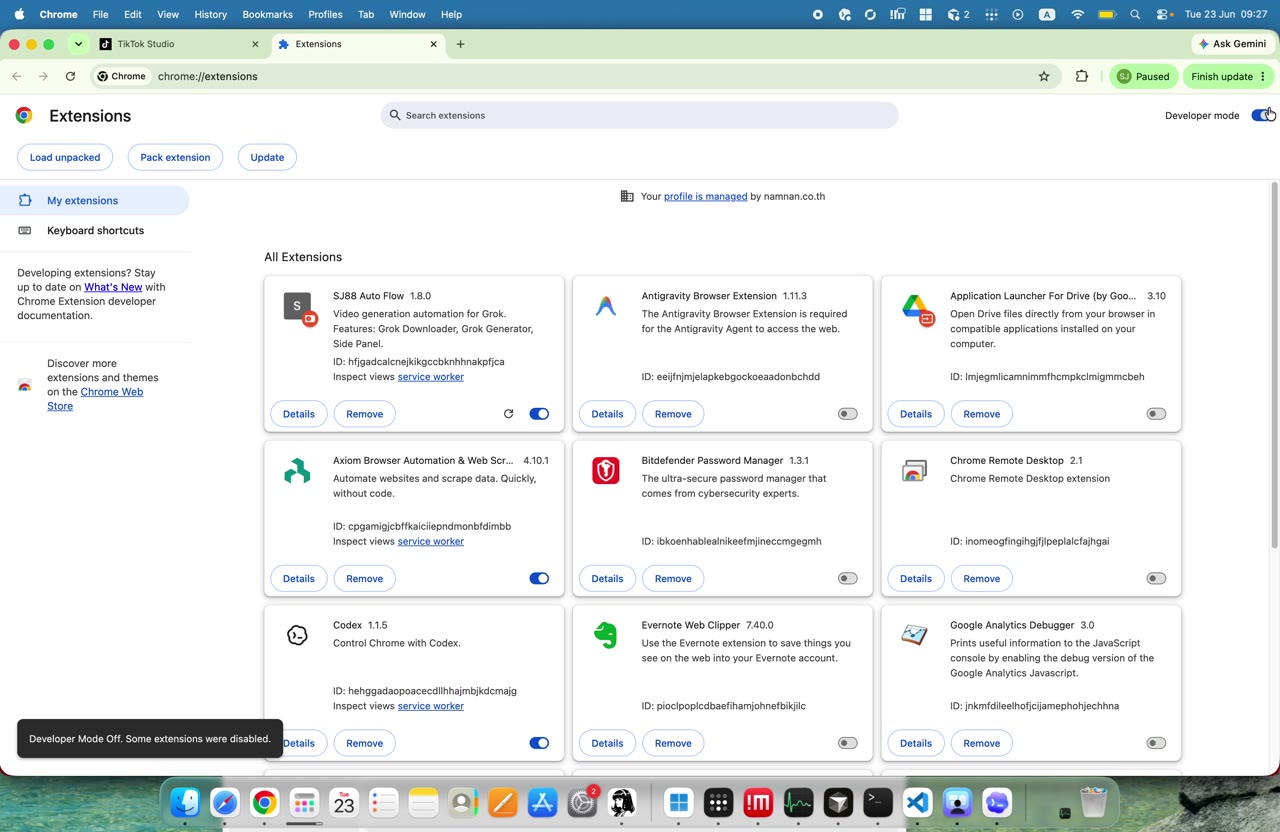Click the Antigravity Browser Extension logo
This screenshot has height=832, width=1280.
606,306
